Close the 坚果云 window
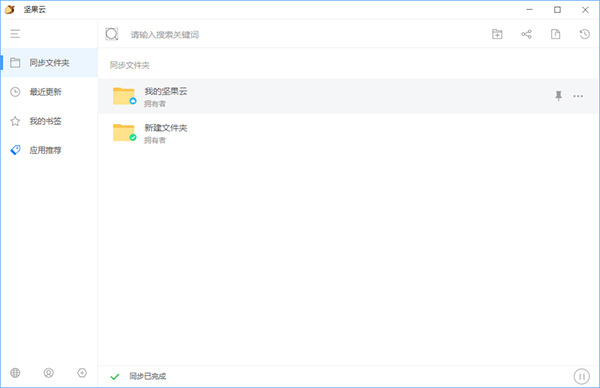The width and height of the screenshot is (600, 388). pyautogui.click(x=585, y=10)
